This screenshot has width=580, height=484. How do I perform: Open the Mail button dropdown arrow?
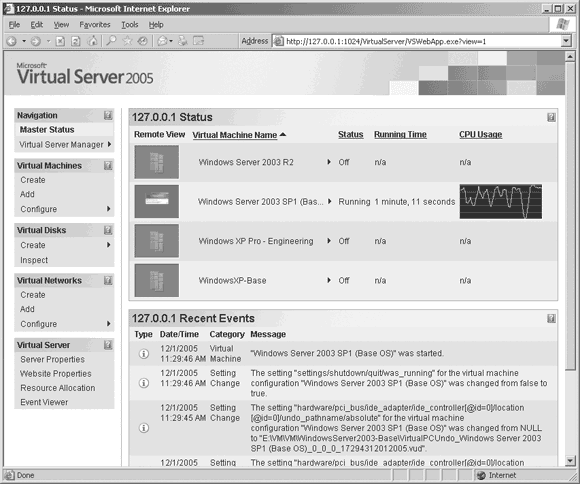[x=171, y=41]
